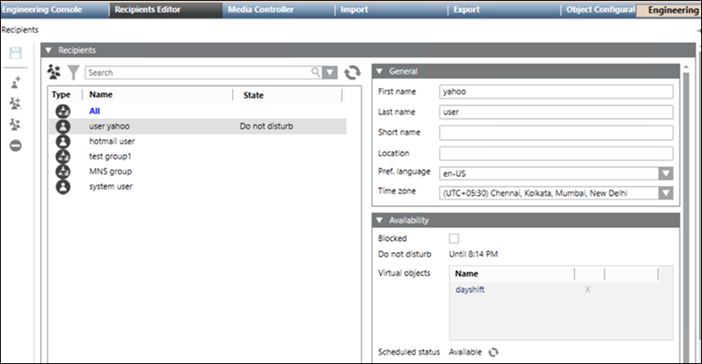Screen dimensions: 702x364
Task: Click the add single recipient icon
Action: 16,82
